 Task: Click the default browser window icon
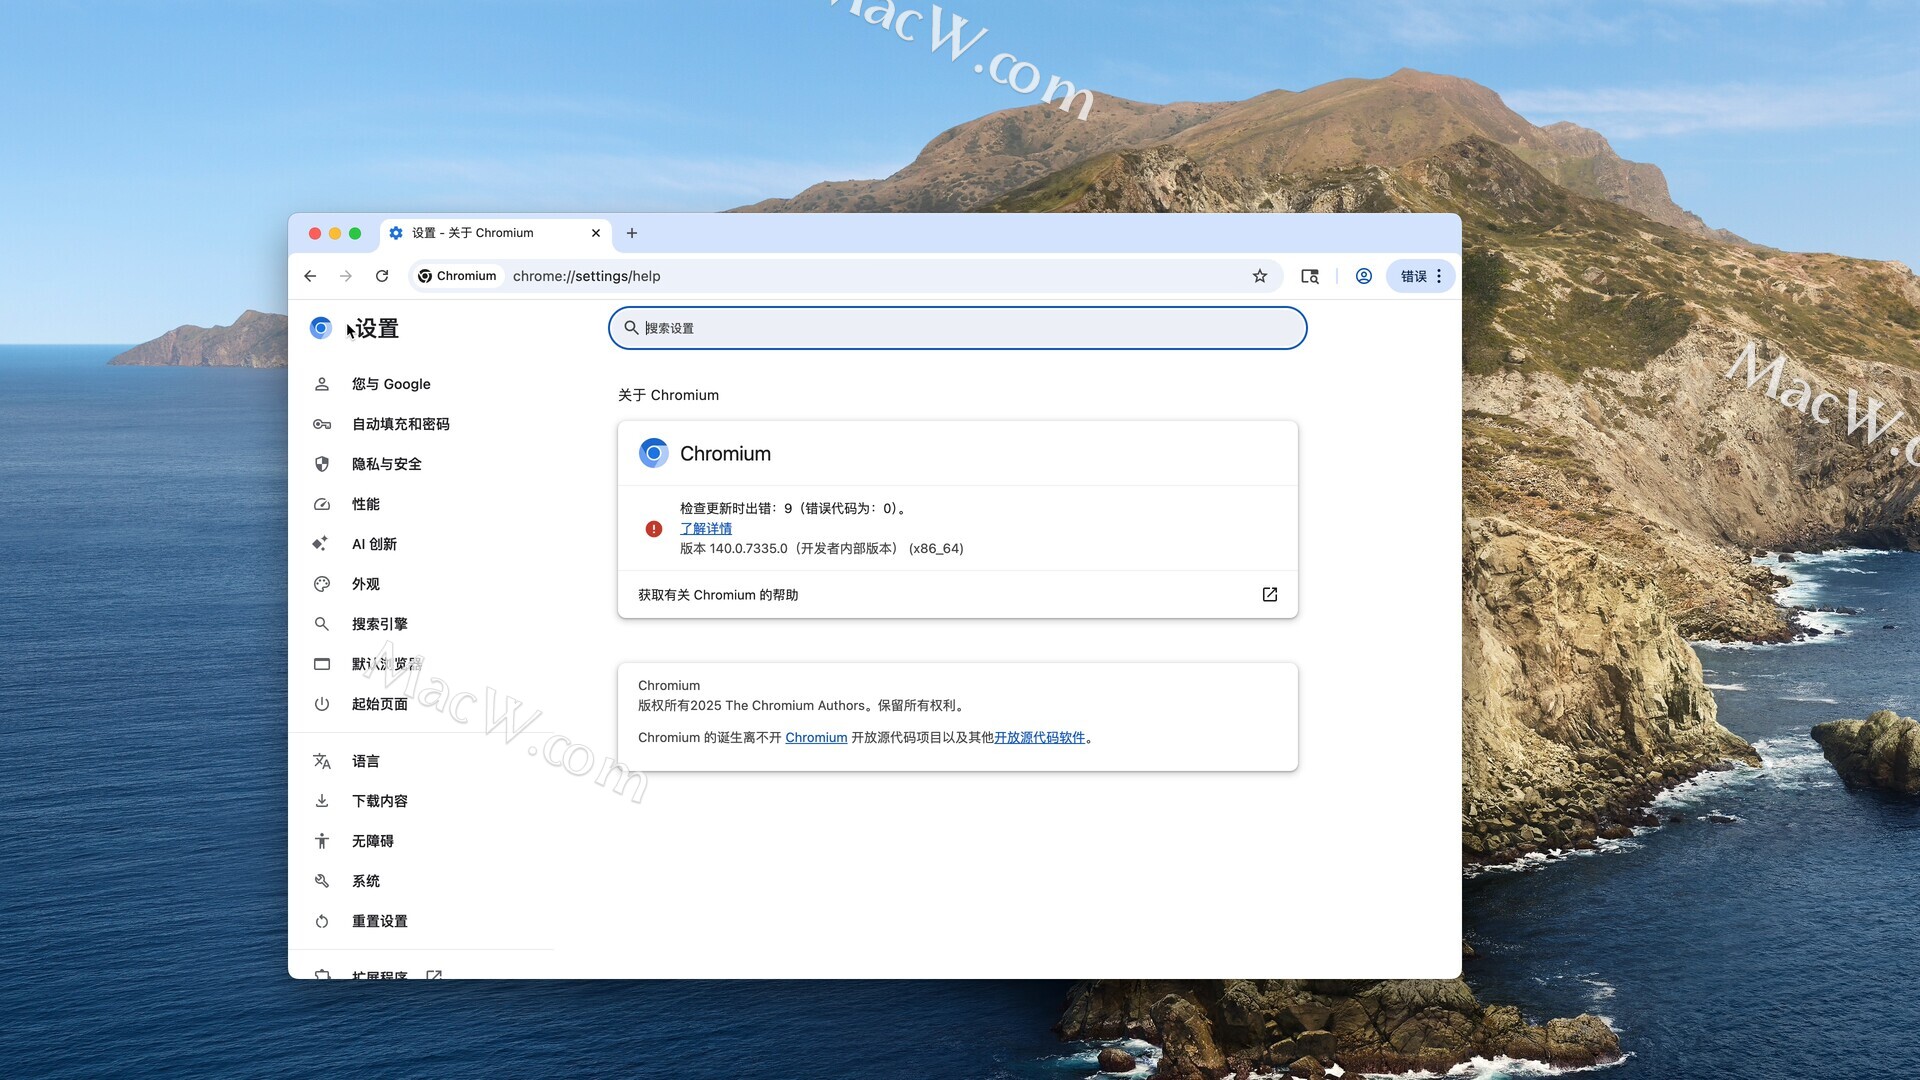coord(322,664)
